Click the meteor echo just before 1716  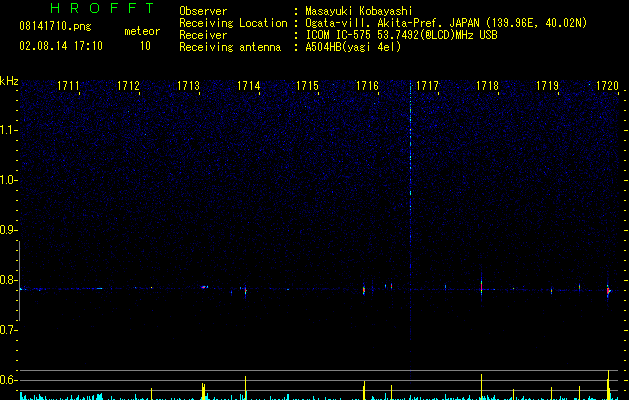(x=364, y=290)
